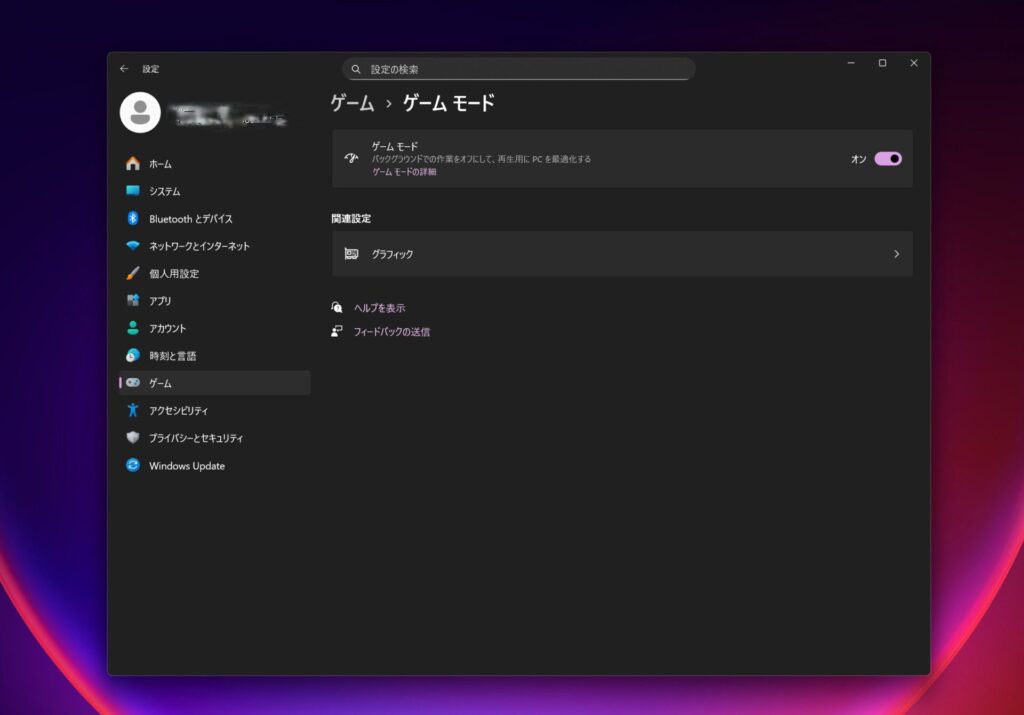
Task: Click the アプリ apps icon
Action: 133,301
